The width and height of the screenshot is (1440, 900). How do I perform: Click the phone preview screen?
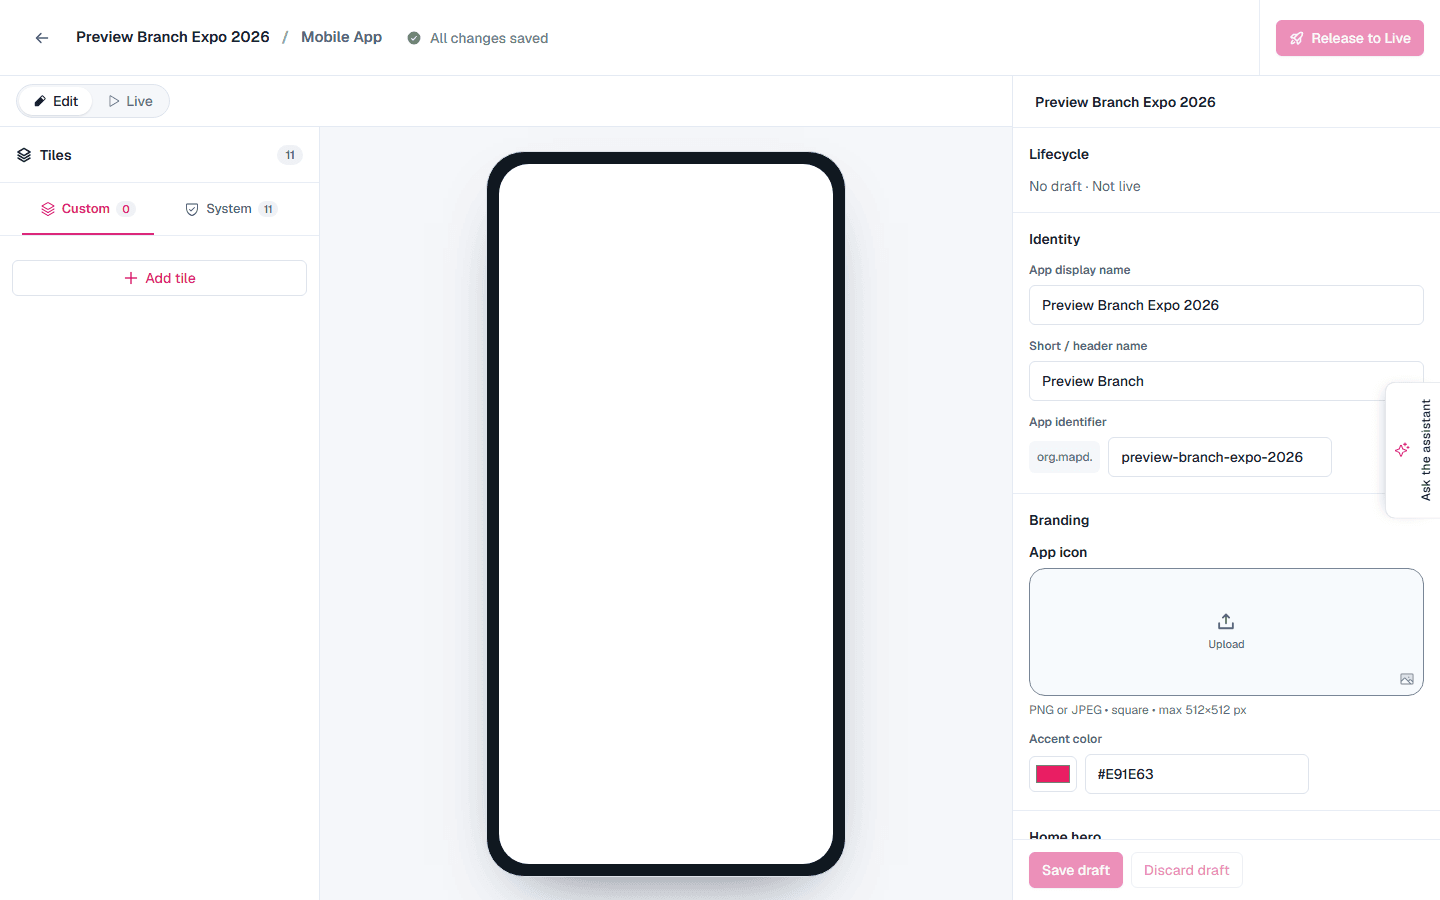[x=666, y=514]
